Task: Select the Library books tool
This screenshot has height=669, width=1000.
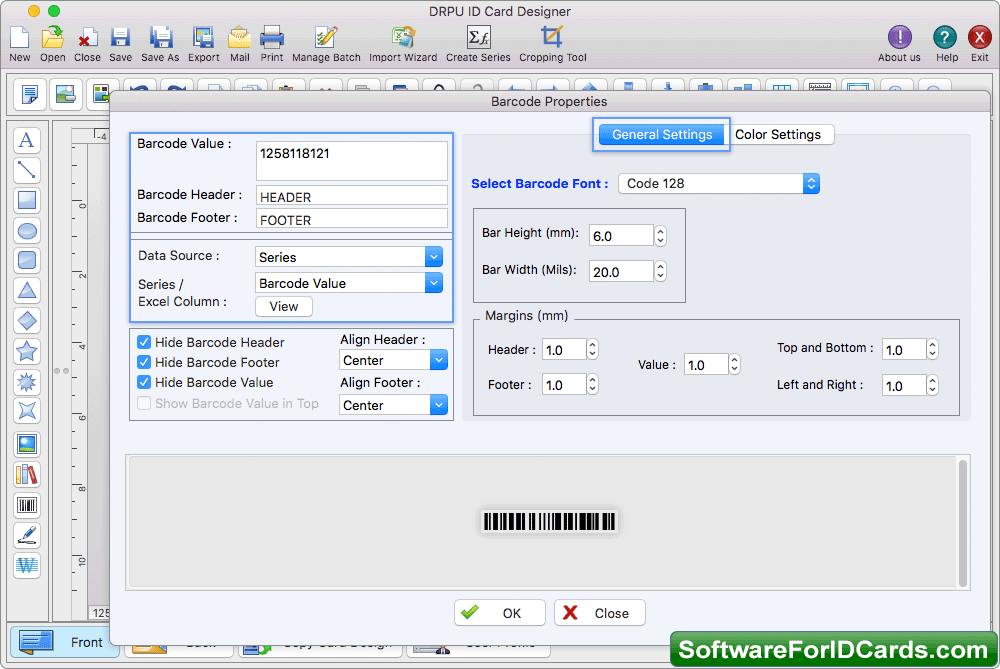Action: point(27,475)
